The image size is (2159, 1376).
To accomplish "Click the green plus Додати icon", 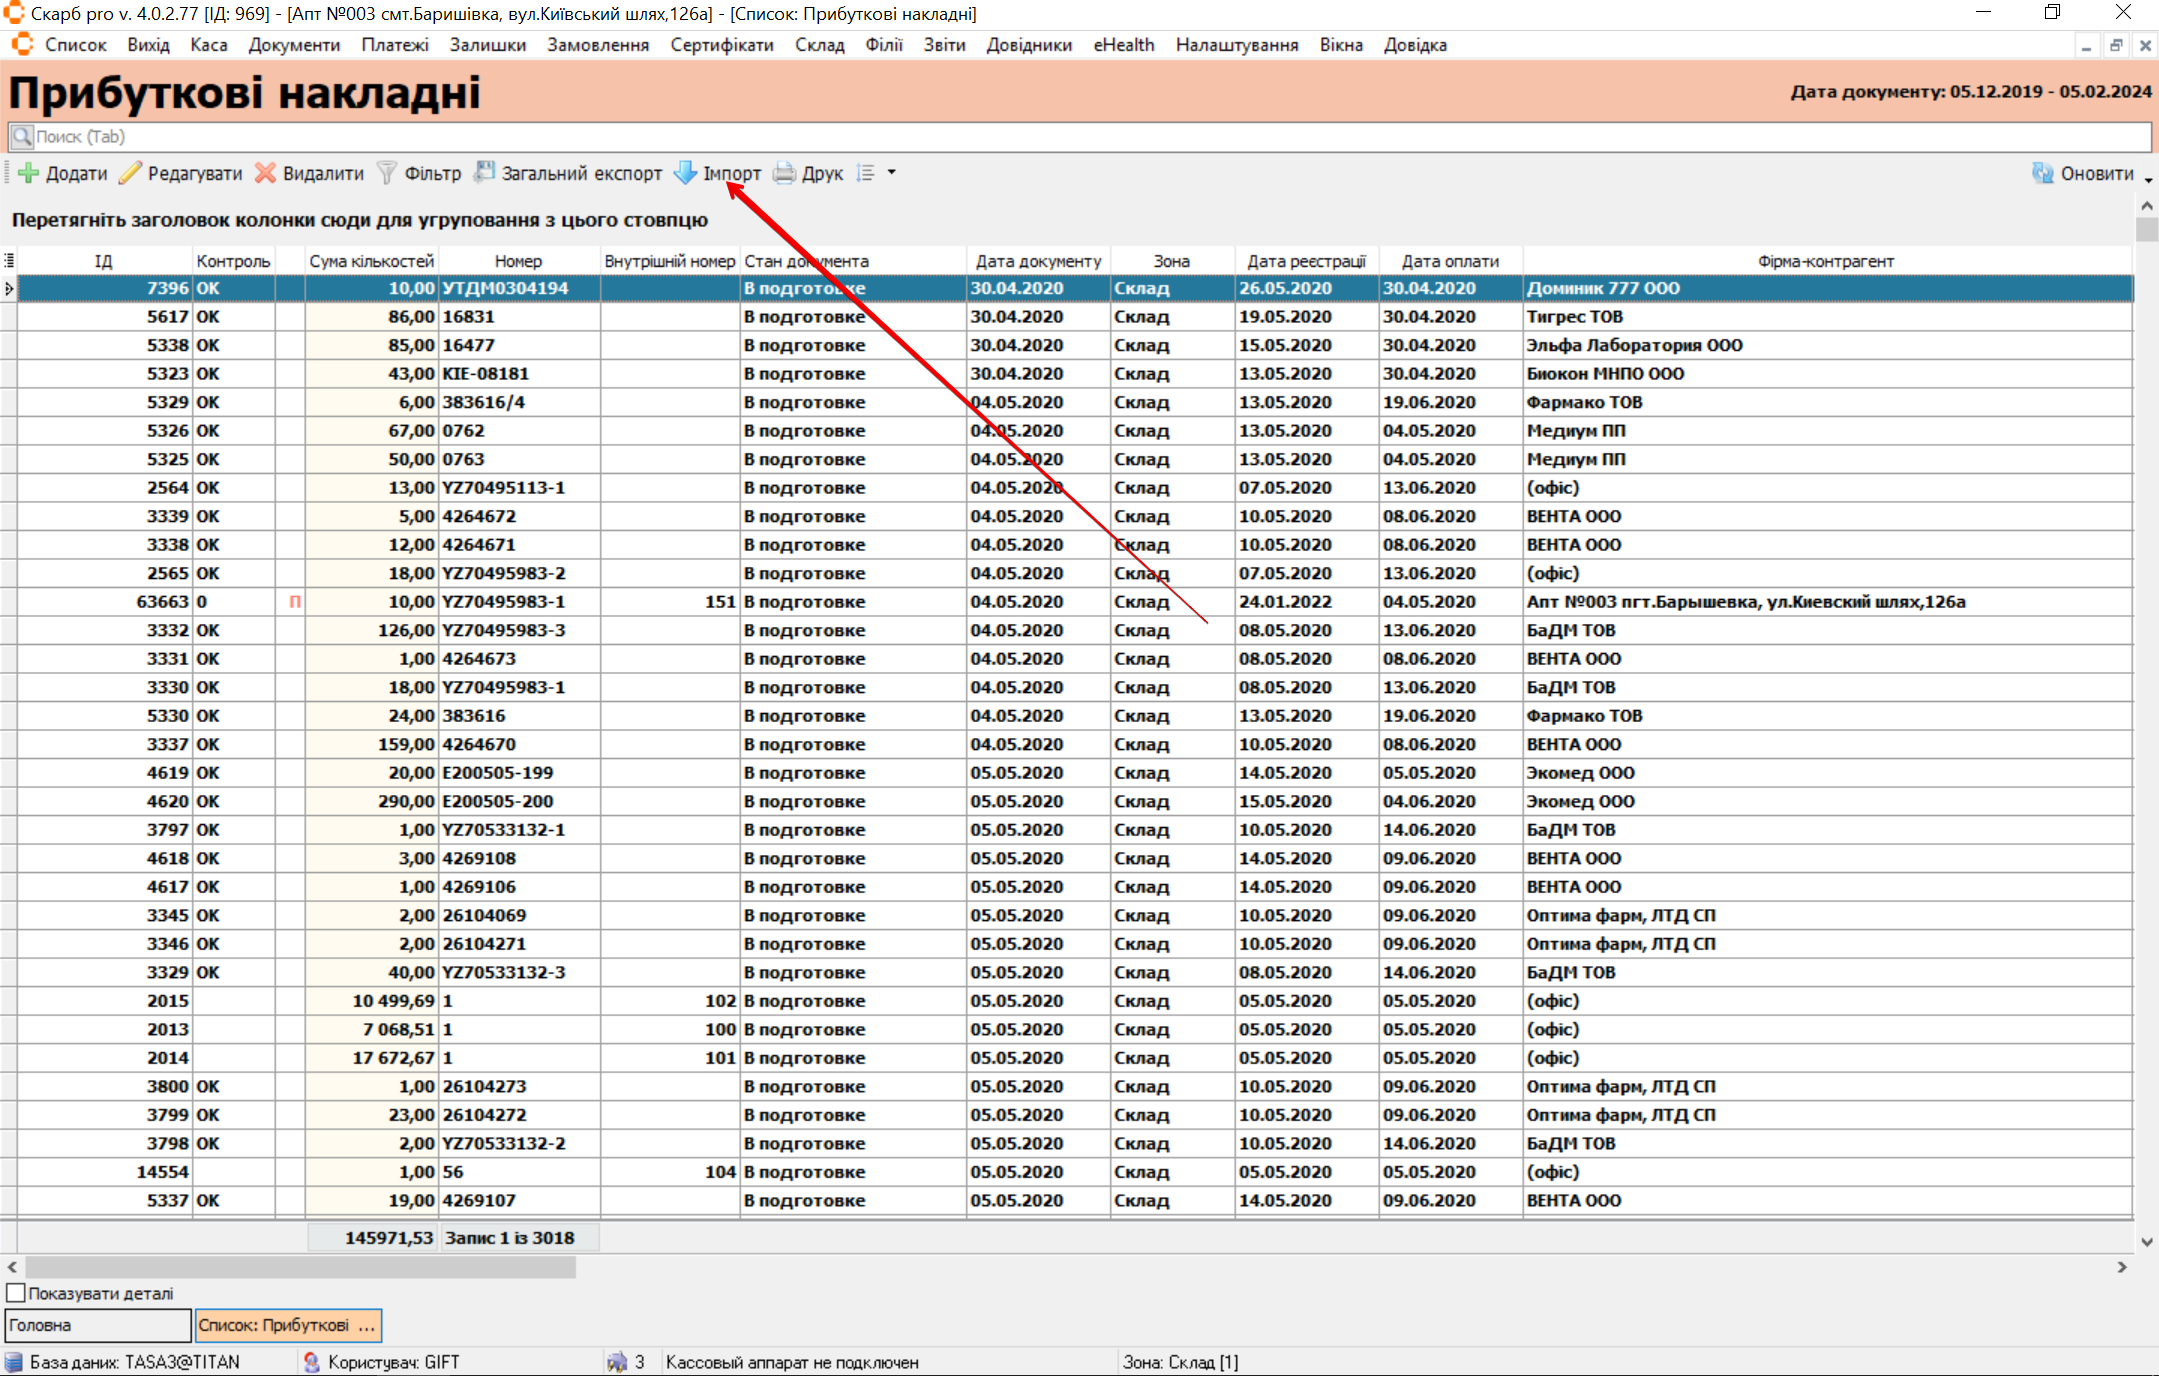I will 29,173.
